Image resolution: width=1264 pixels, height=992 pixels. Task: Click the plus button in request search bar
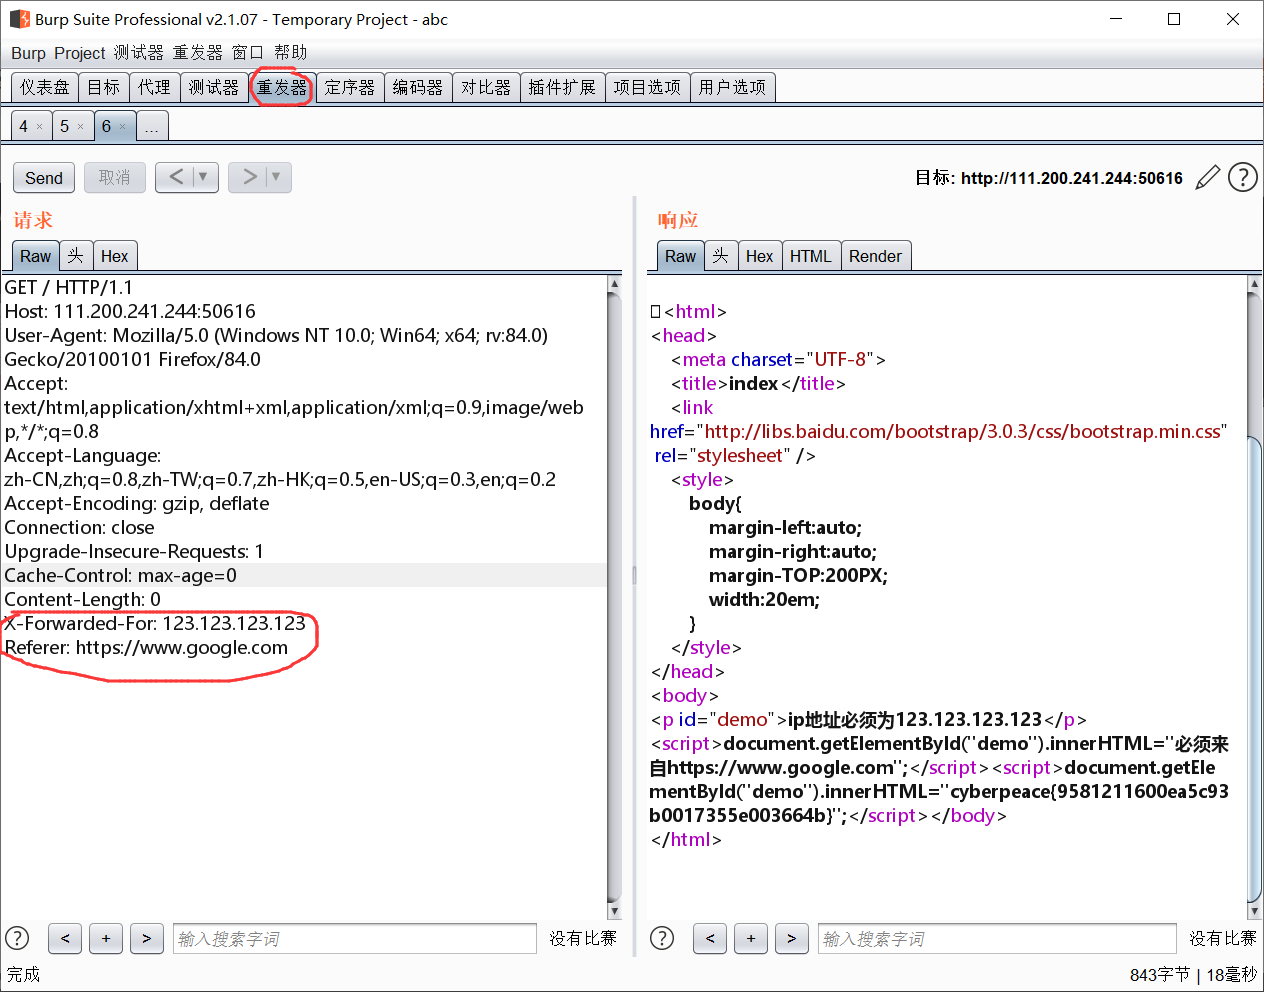coord(106,938)
